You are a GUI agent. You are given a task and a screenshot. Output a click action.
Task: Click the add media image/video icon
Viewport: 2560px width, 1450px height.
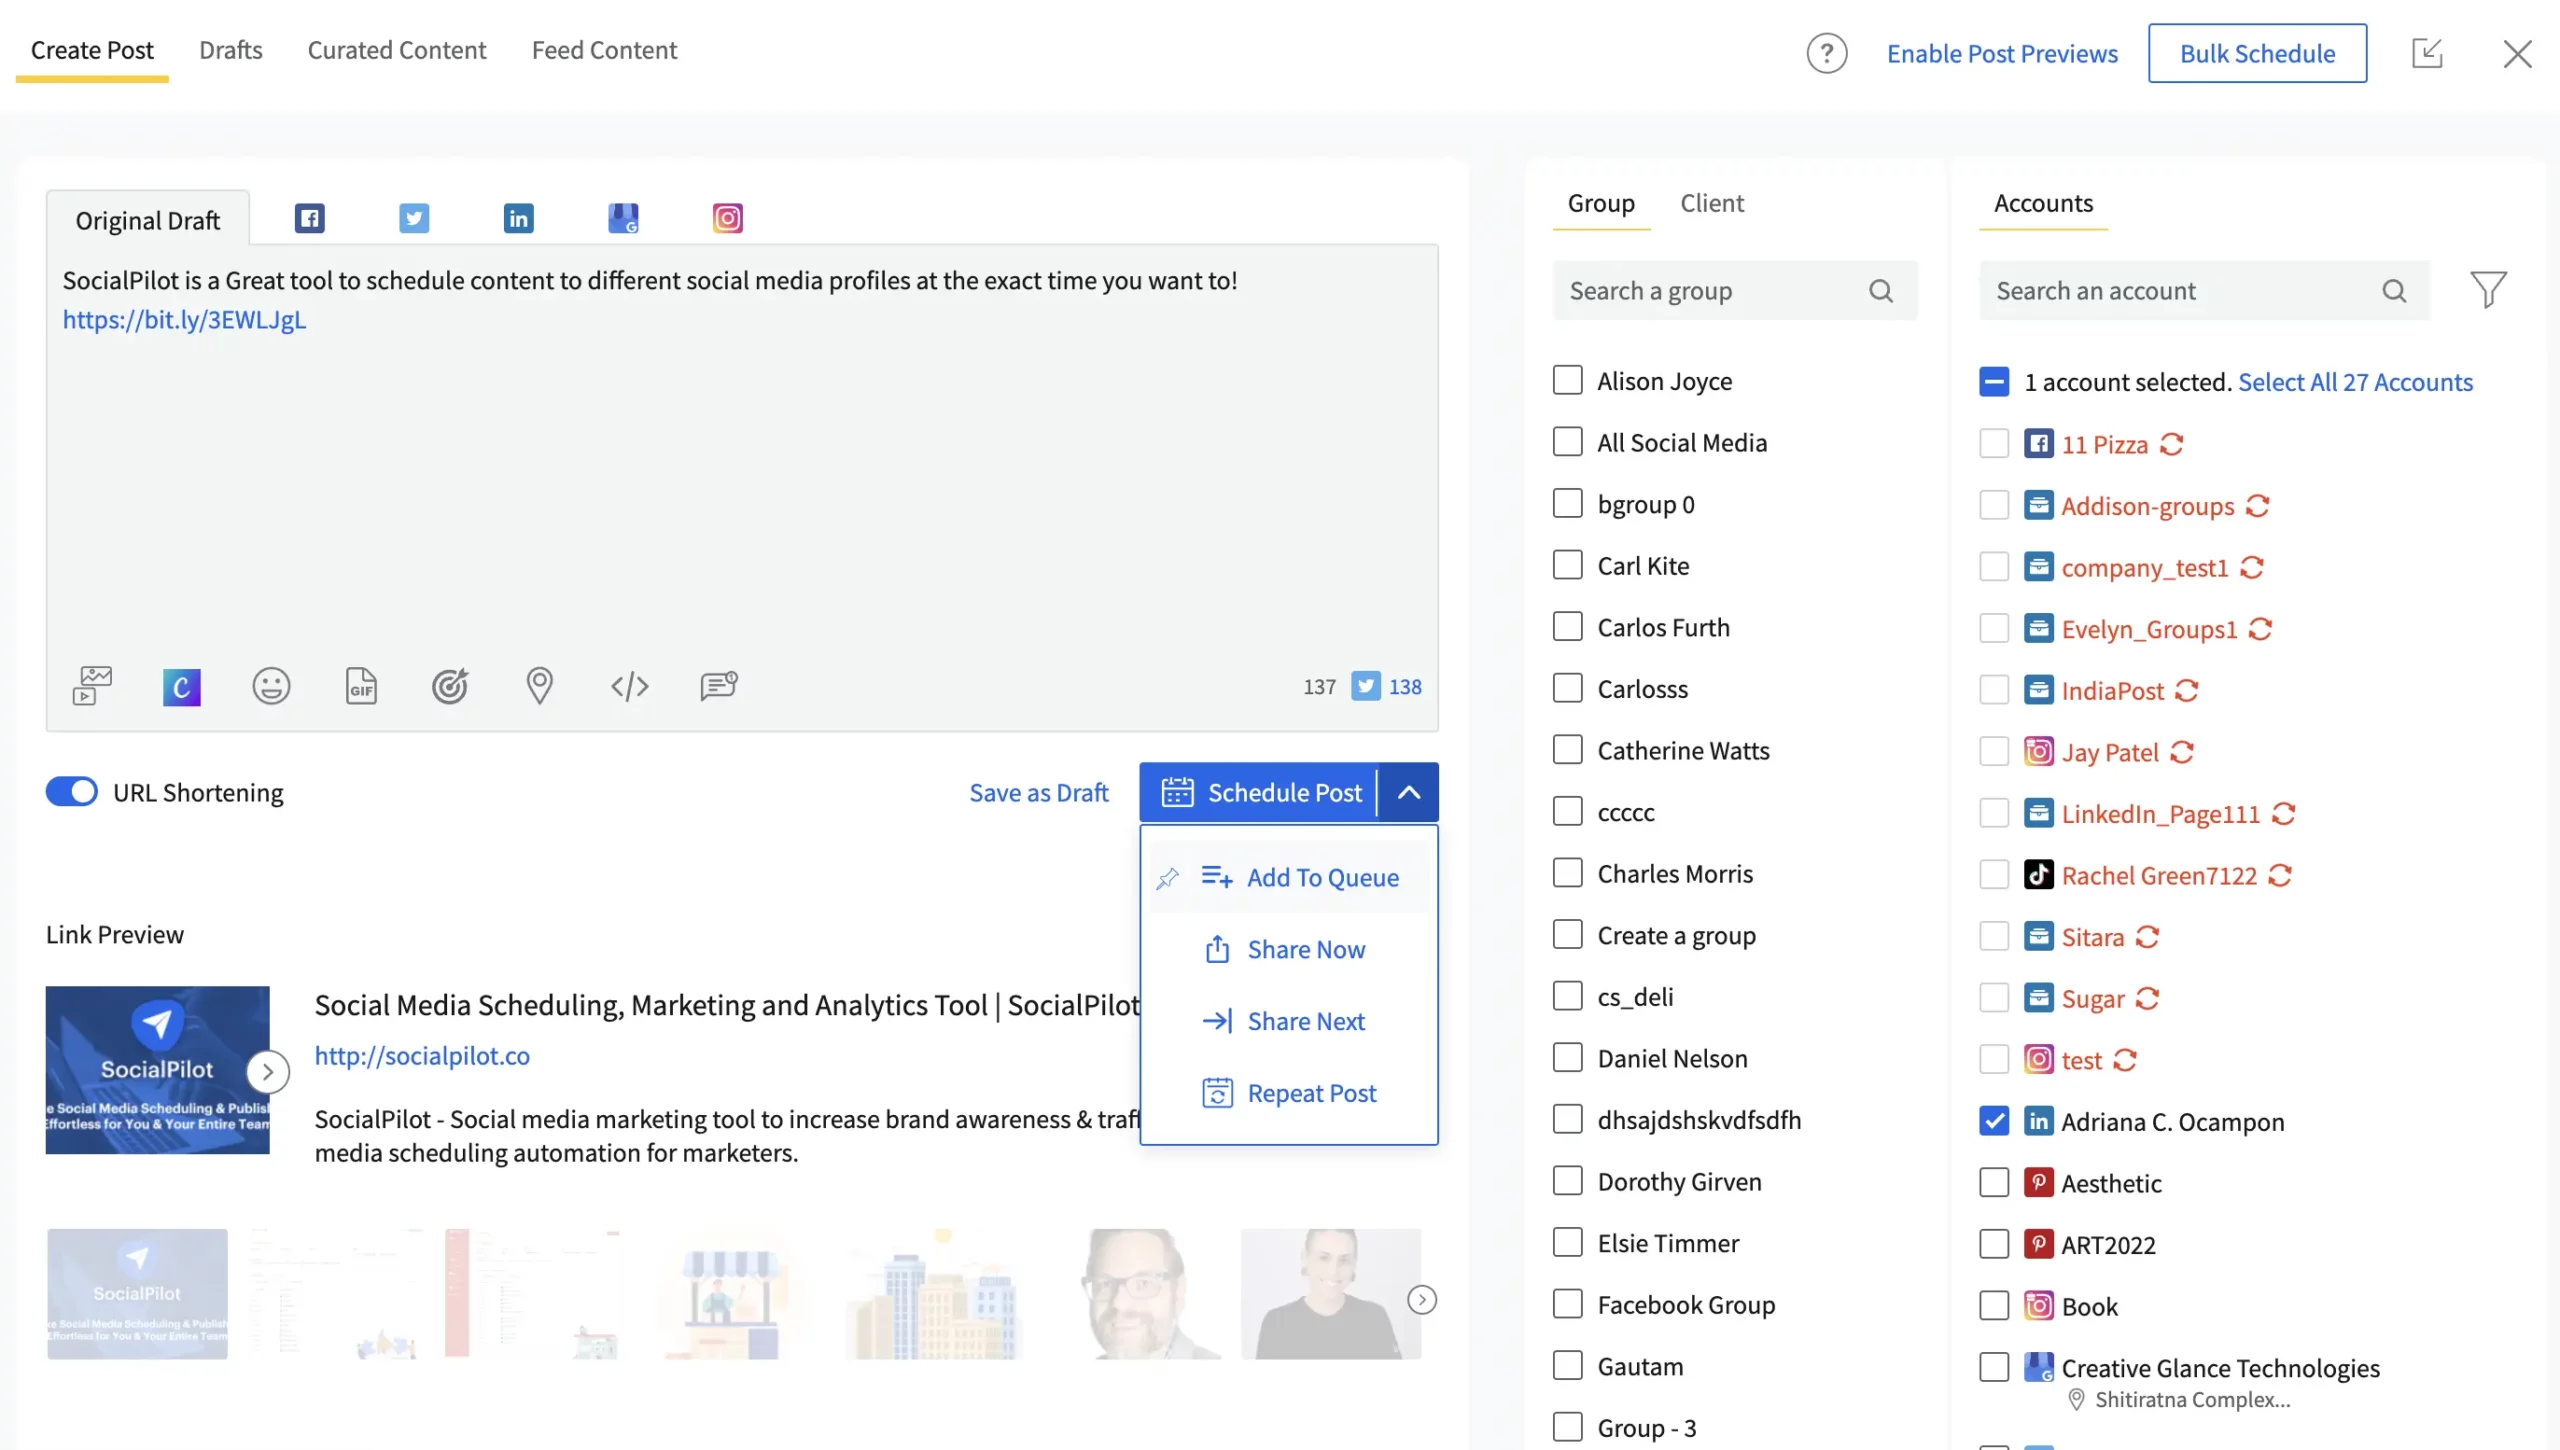pyautogui.click(x=92, y=686)
